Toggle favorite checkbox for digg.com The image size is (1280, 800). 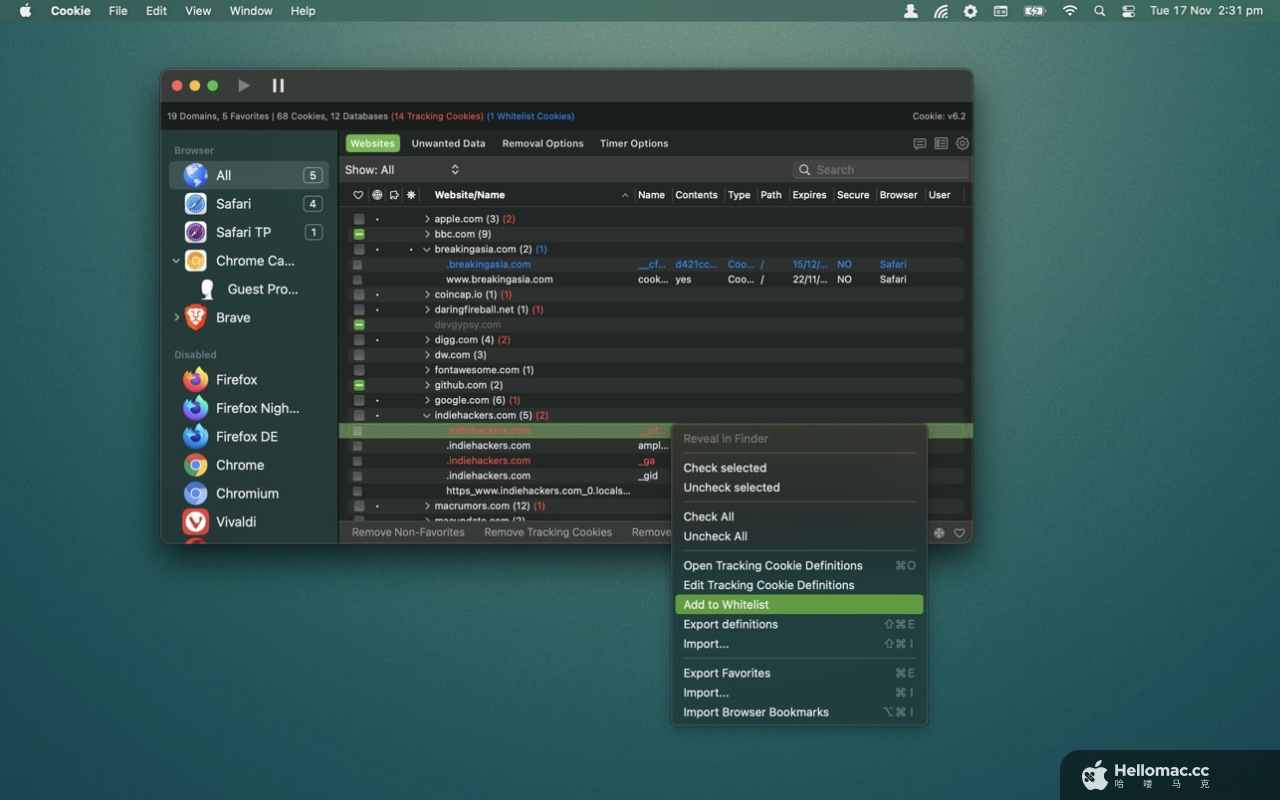point(358,340)
